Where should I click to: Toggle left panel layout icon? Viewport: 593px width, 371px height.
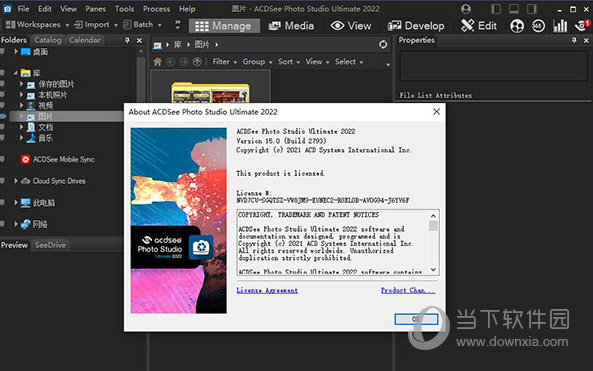click(x=496, y=9)
